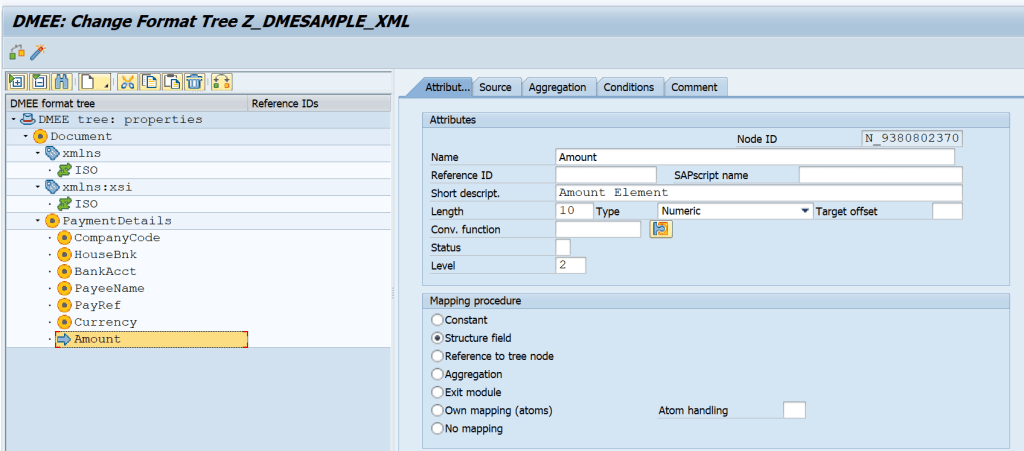The height and width of the screenshot is (451, 1024).
Task: Click the SAPscript name input field
Action: (880, 175)
